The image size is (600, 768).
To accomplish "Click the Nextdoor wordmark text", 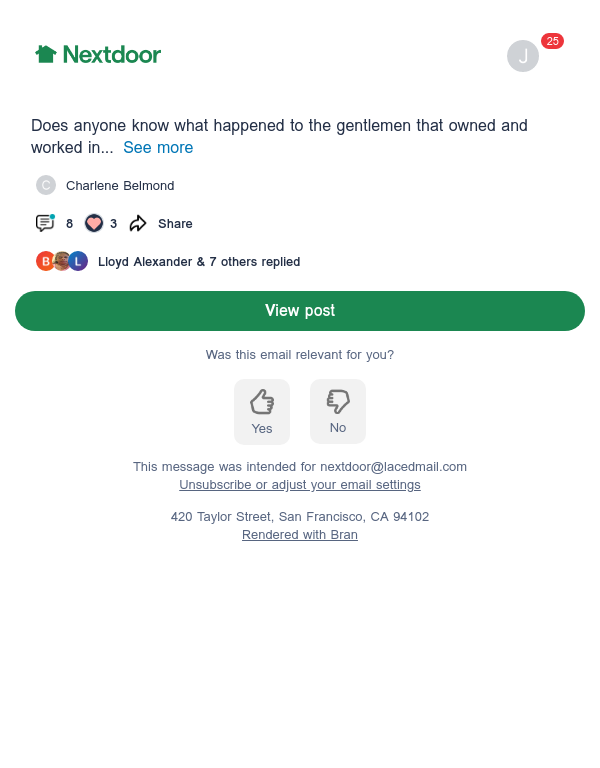I will tap(112, 54).
